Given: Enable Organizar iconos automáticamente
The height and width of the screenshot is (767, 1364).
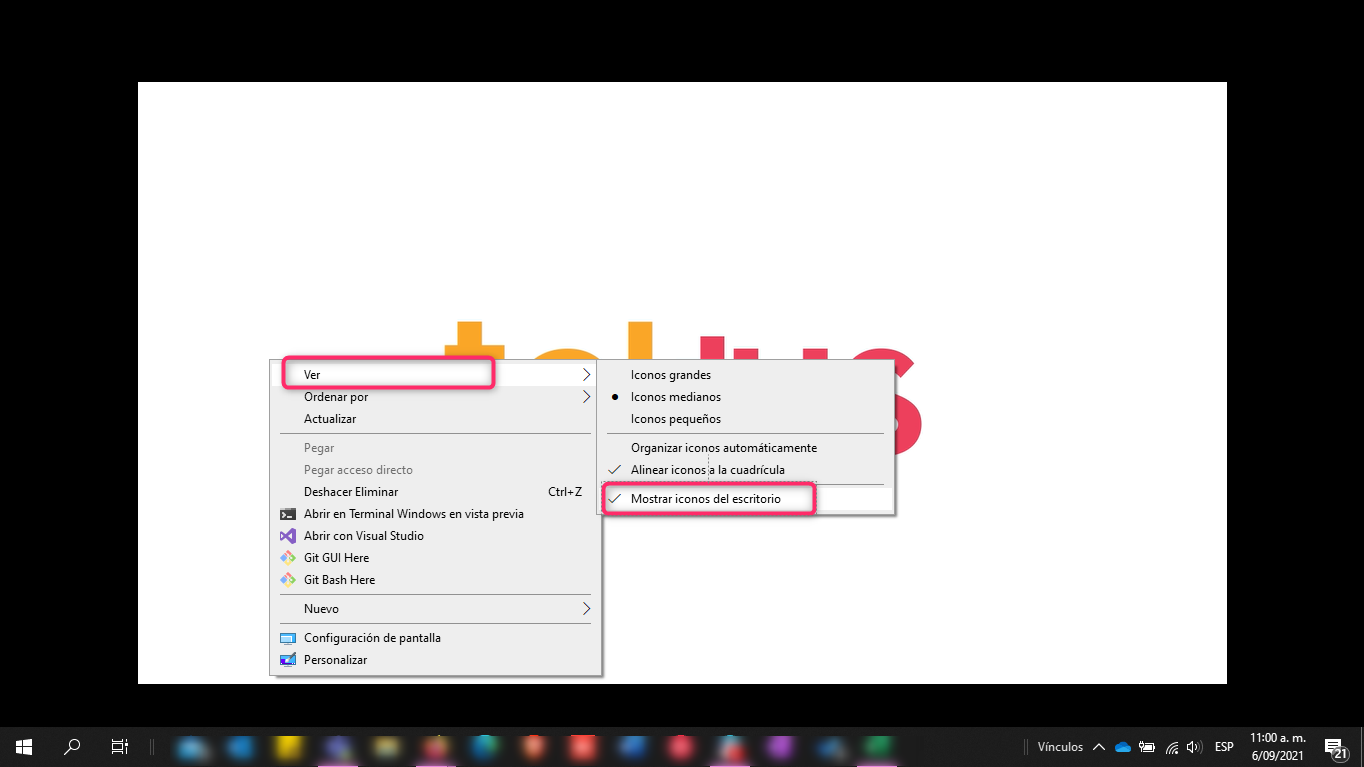Looking at the screenshot, I should pos(723,448).
